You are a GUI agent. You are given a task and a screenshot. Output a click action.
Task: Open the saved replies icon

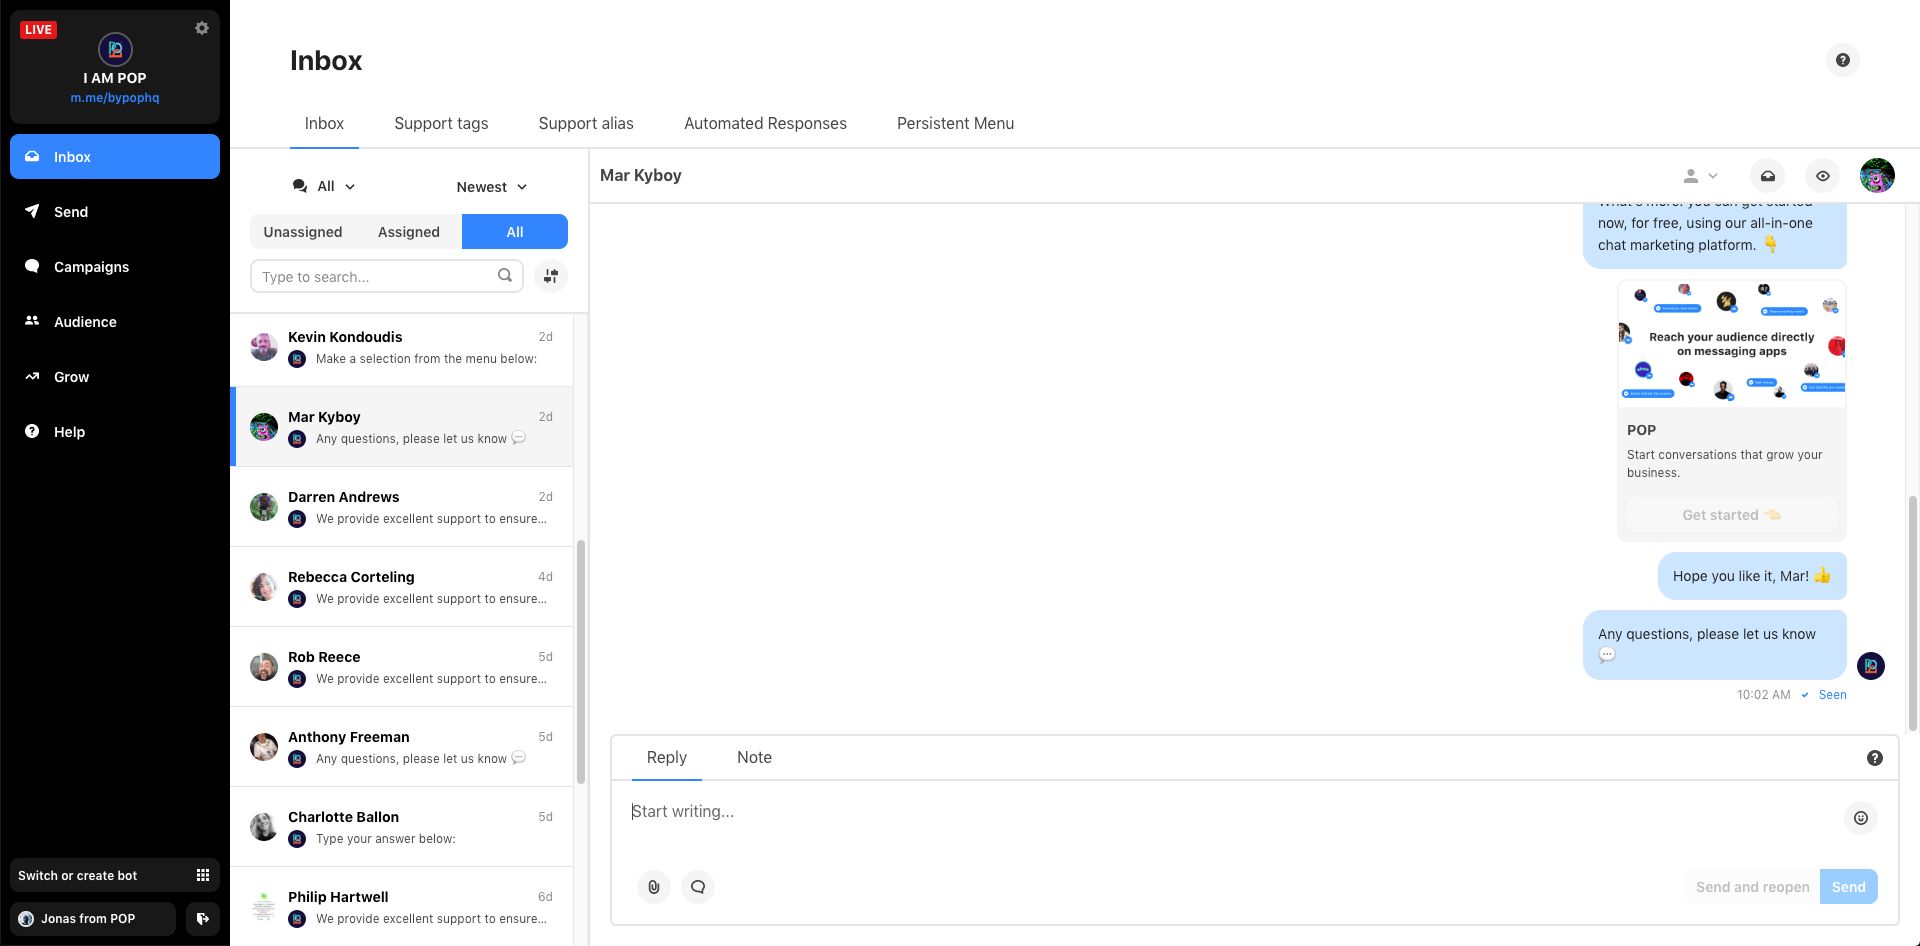[x=697, y=886]
